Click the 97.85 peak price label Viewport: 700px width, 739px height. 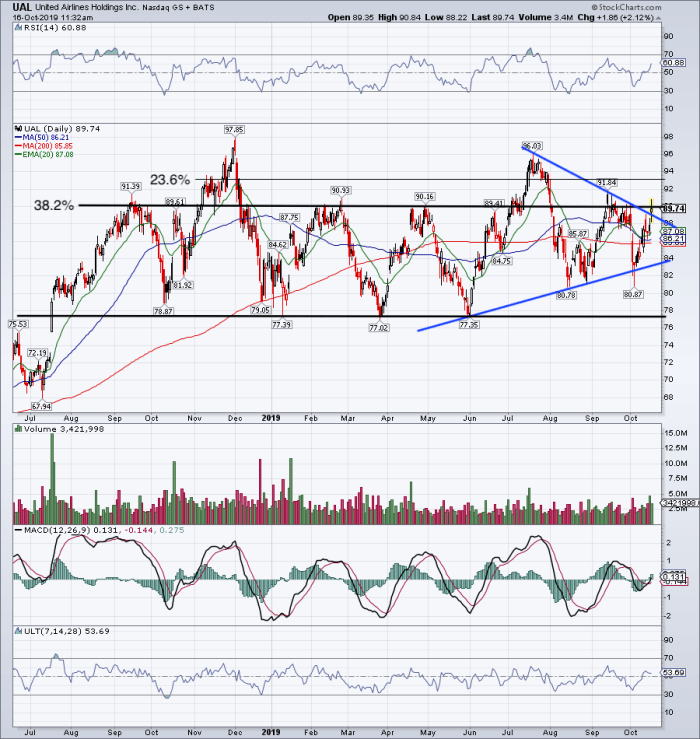(x=234, y=130)
